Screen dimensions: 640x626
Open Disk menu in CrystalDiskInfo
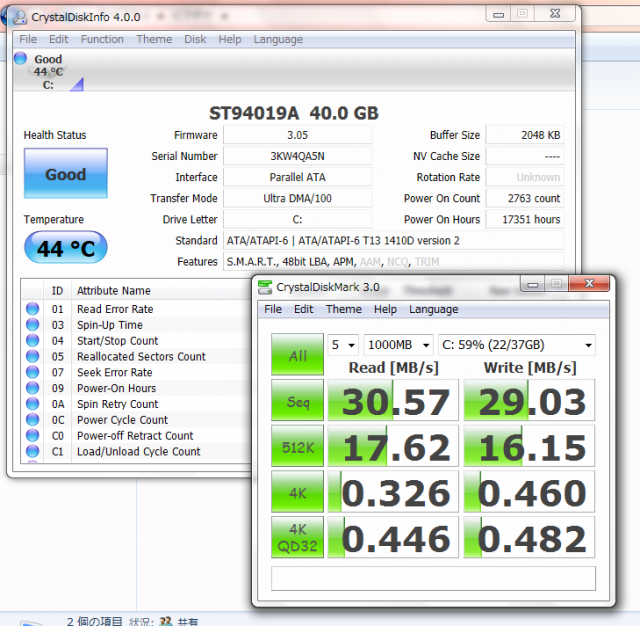(x=195, y=39)
